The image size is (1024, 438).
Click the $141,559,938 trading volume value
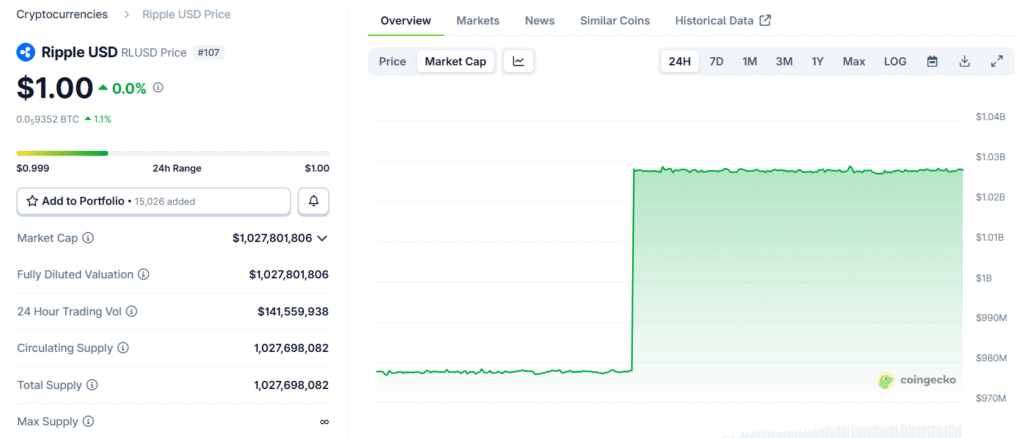click(293, 311)
